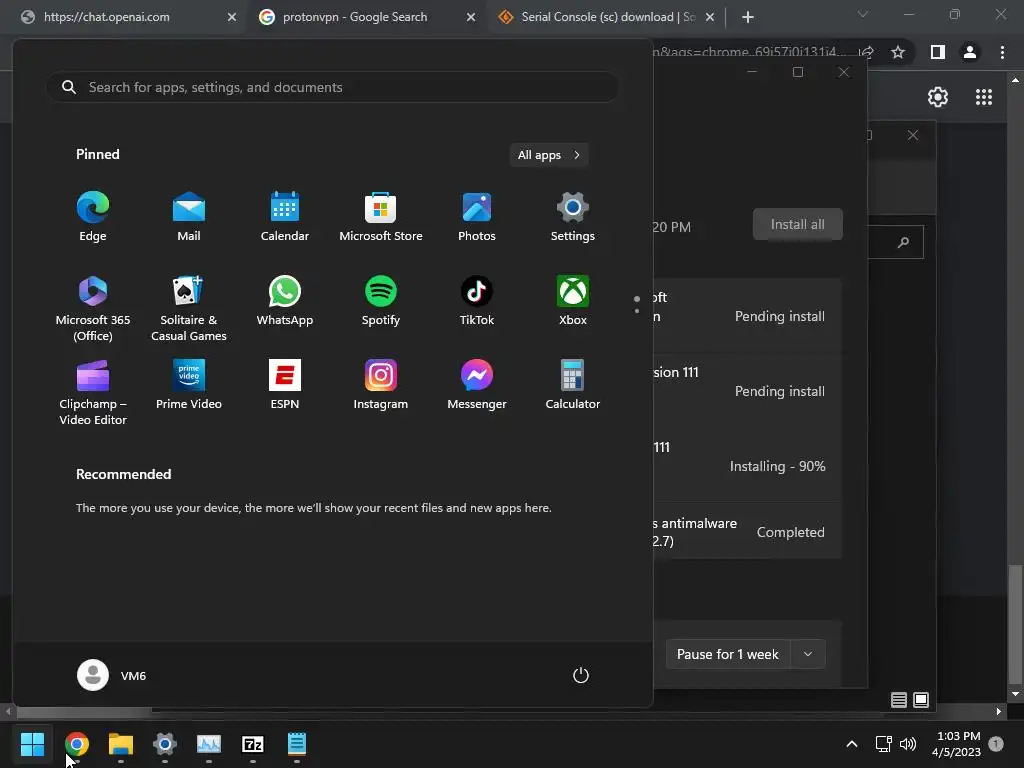Open the VM6 user account menu
This screenshot has width=1024, height=768.
[112, 675]
